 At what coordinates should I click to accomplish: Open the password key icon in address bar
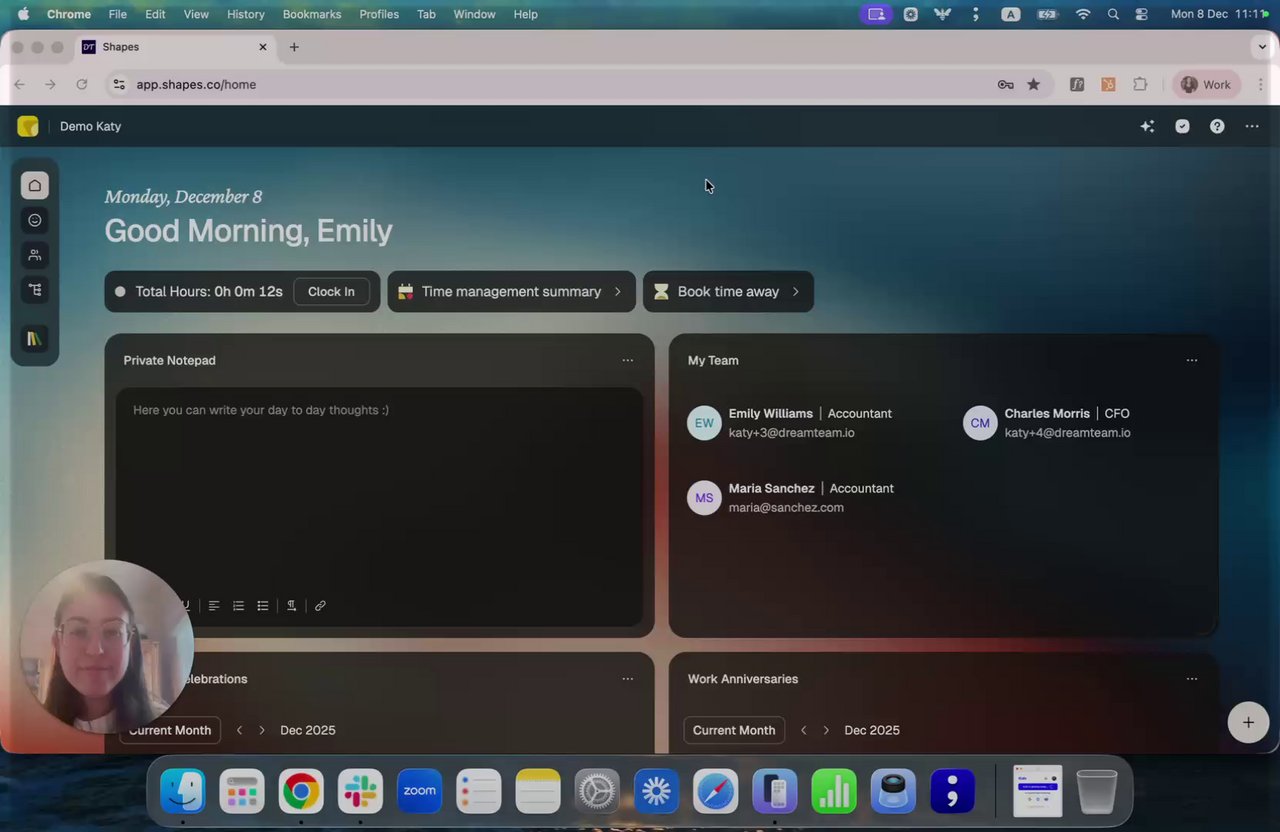pyautogui.click(x=1006, y=85)
